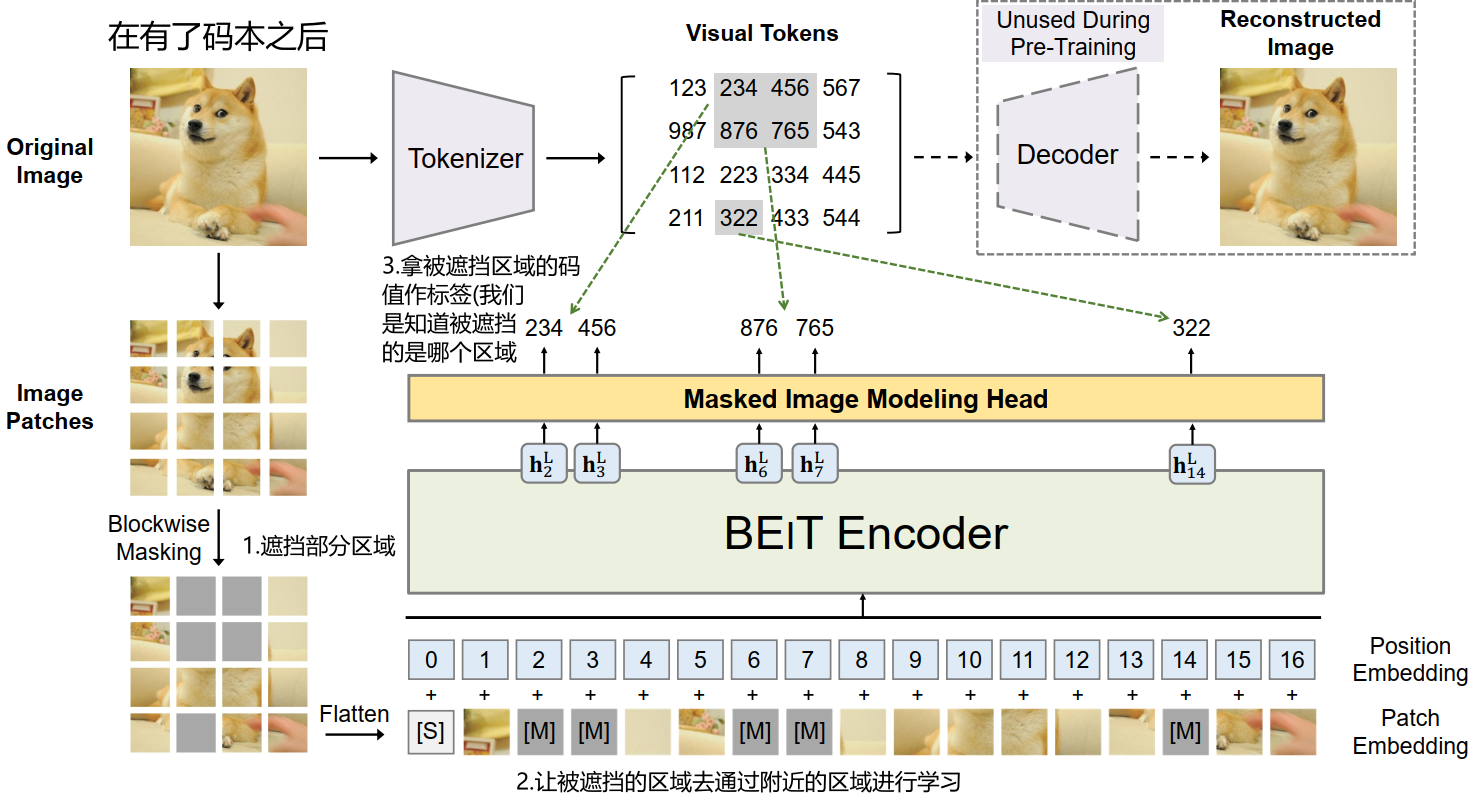The height and width of the screenshot is (806, 1476).
Task: Click position embedding box 5
Action: [700, 660]
